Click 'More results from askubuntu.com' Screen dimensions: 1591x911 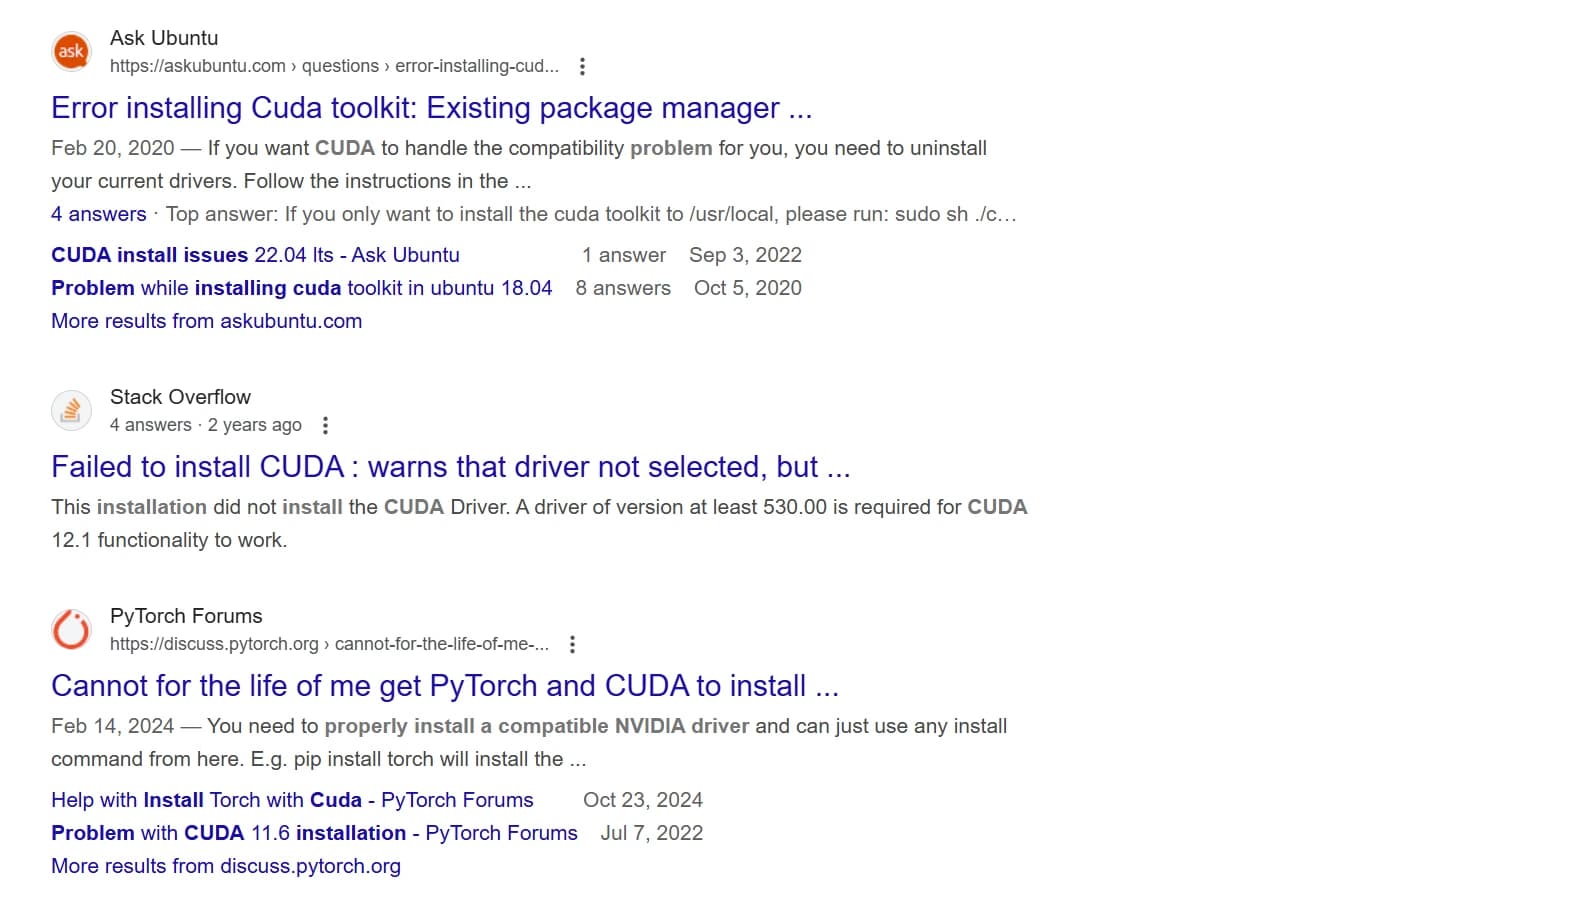pos(206,321)
